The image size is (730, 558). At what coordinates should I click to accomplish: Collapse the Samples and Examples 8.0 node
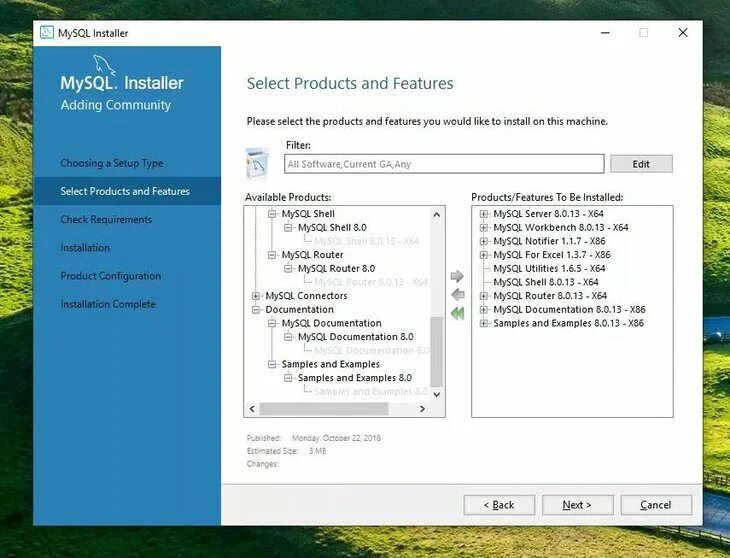tap(288, 378)
